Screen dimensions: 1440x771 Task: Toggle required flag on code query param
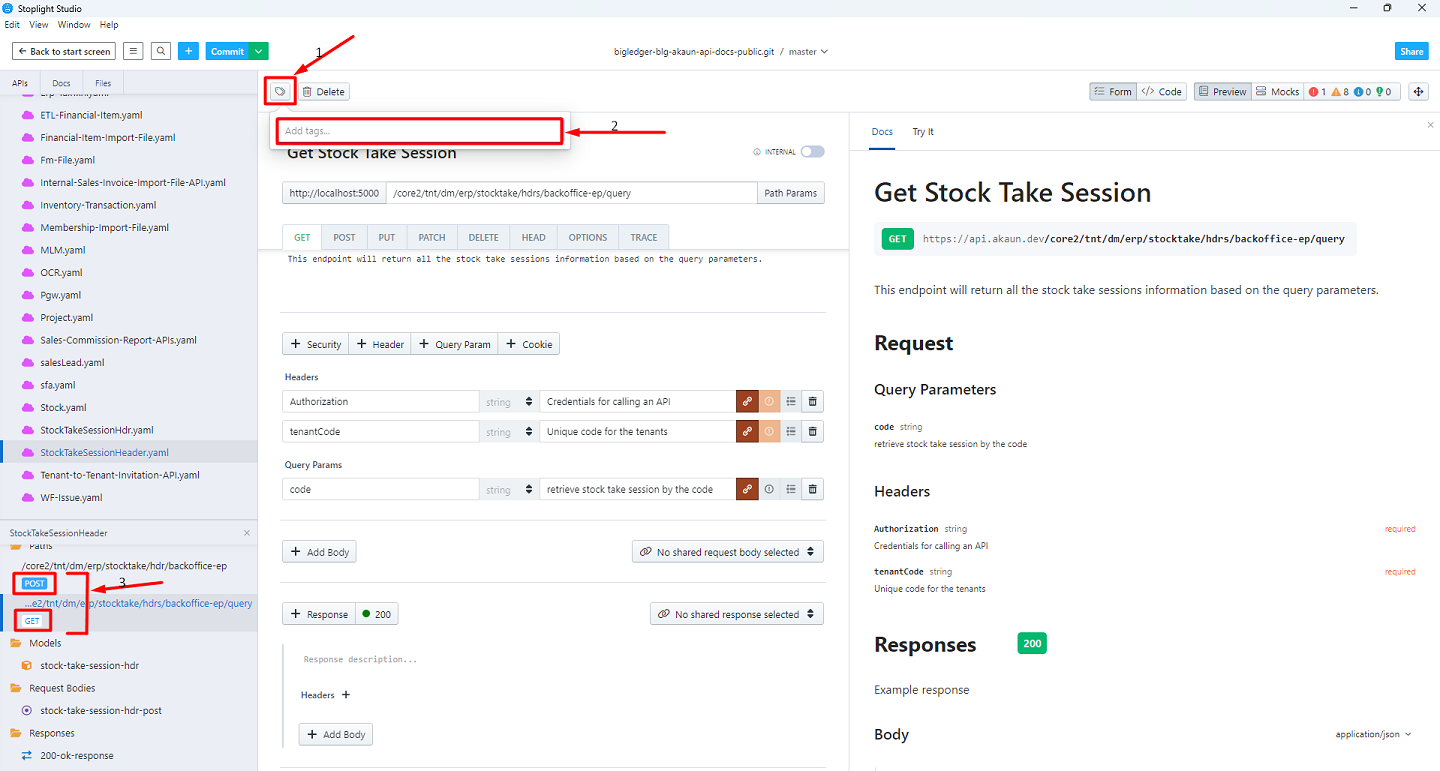pos(769,490)
